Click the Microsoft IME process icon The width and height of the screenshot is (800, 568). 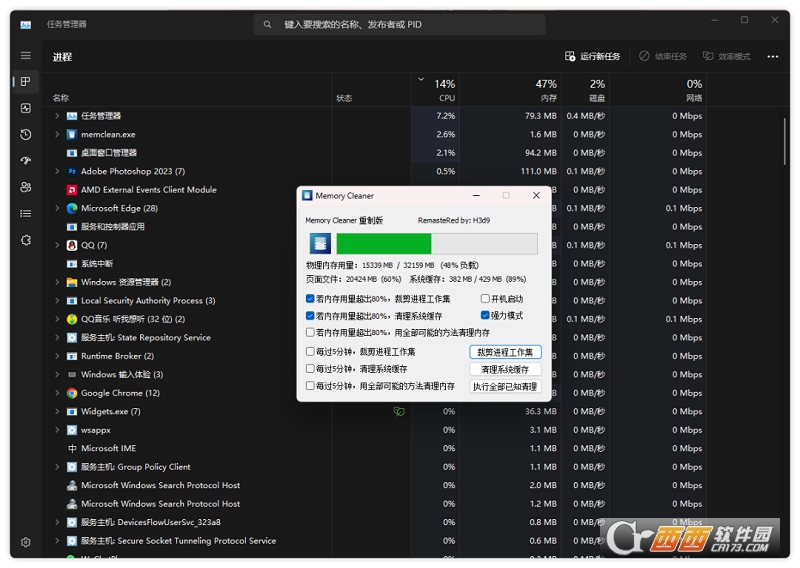point(72,449)
